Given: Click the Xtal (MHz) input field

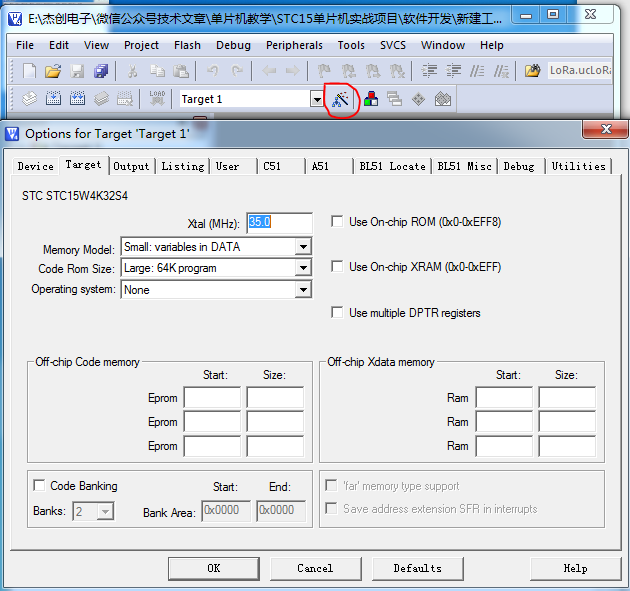Looking at the screenshot, I should 279,223.
